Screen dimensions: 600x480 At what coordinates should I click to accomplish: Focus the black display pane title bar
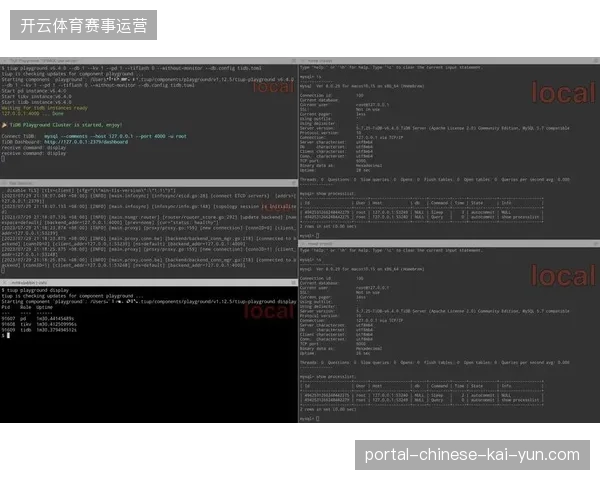[x=149, y=282]
